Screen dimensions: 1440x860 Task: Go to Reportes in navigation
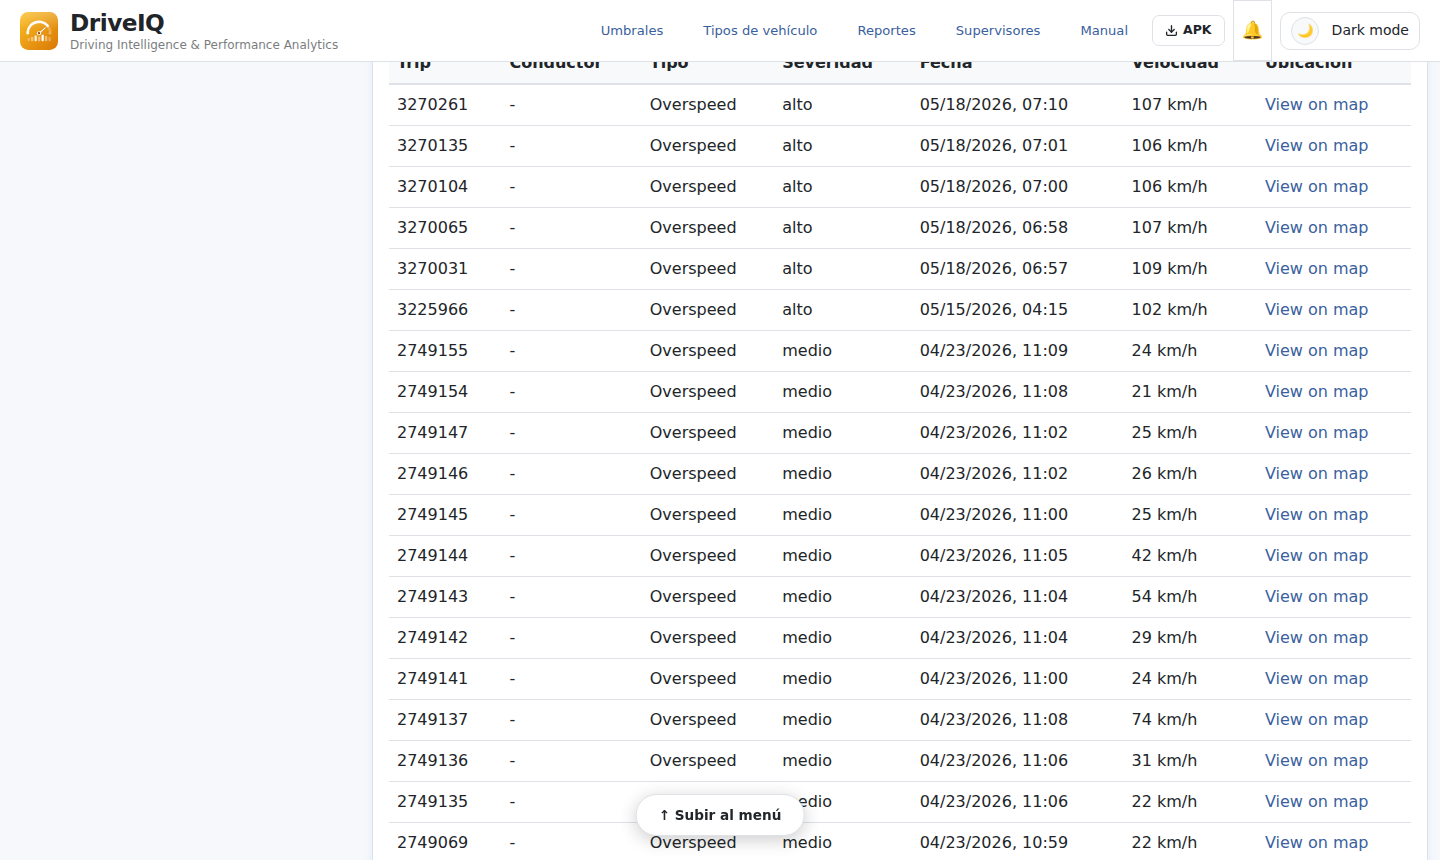(x=886, y=31)
